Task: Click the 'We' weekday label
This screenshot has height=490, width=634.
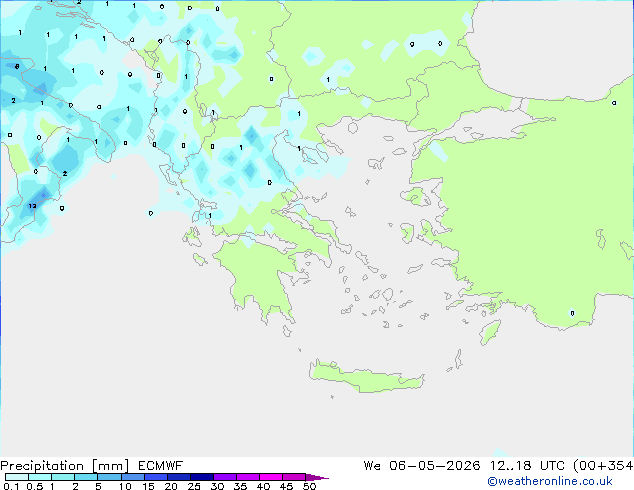Action: point(372,466)
